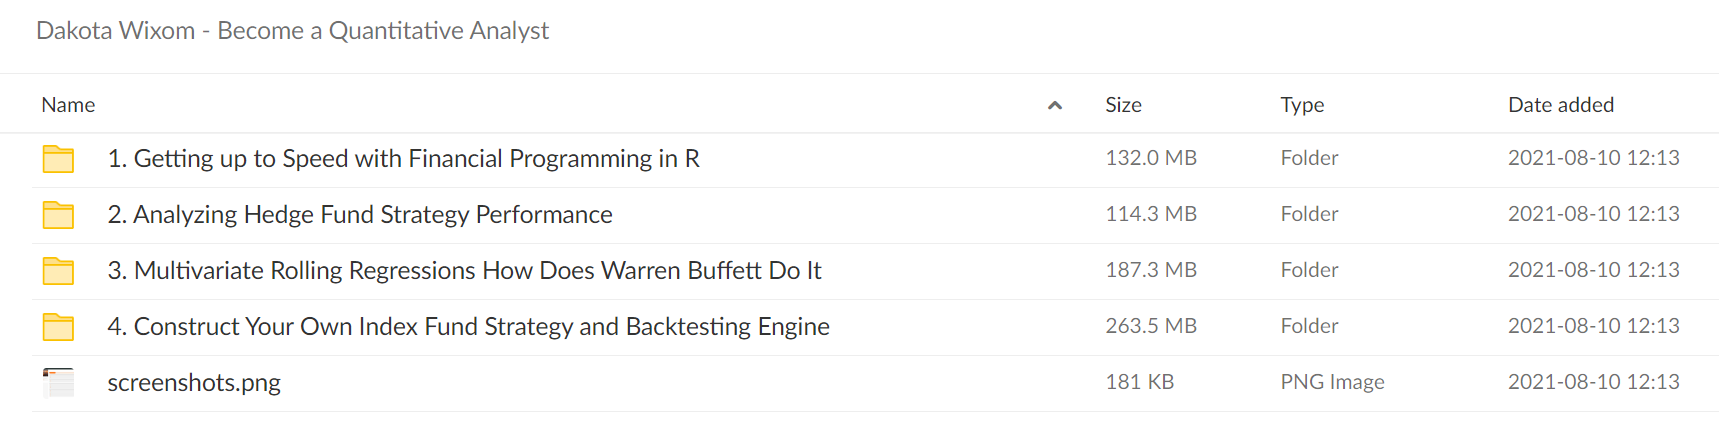This screenshot has height=443, width=1719.
Task: Select the 263.5 MB size cell
Action: [x=1151, y=326]
